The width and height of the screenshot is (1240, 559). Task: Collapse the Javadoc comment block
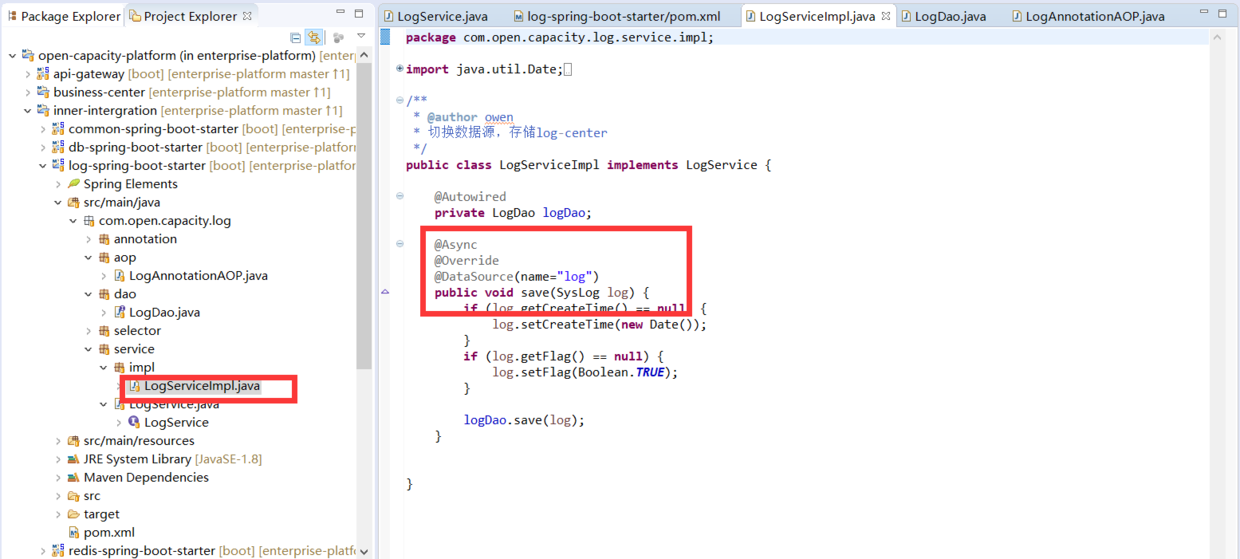point(399,100)
